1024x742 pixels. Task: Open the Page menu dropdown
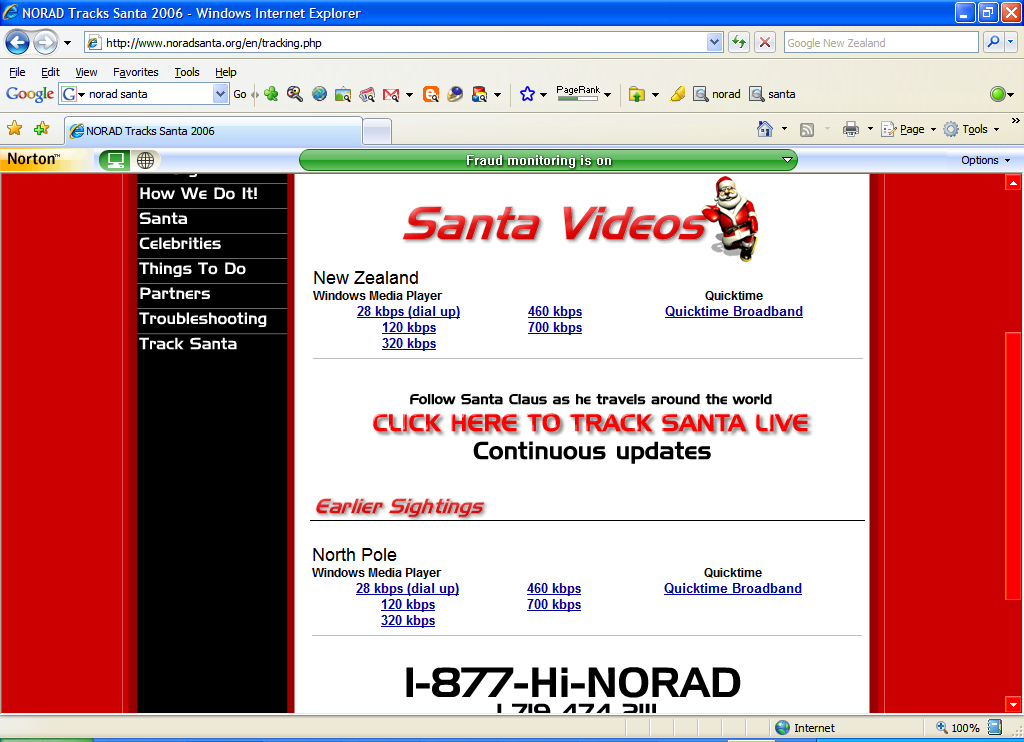pos(909,129)
